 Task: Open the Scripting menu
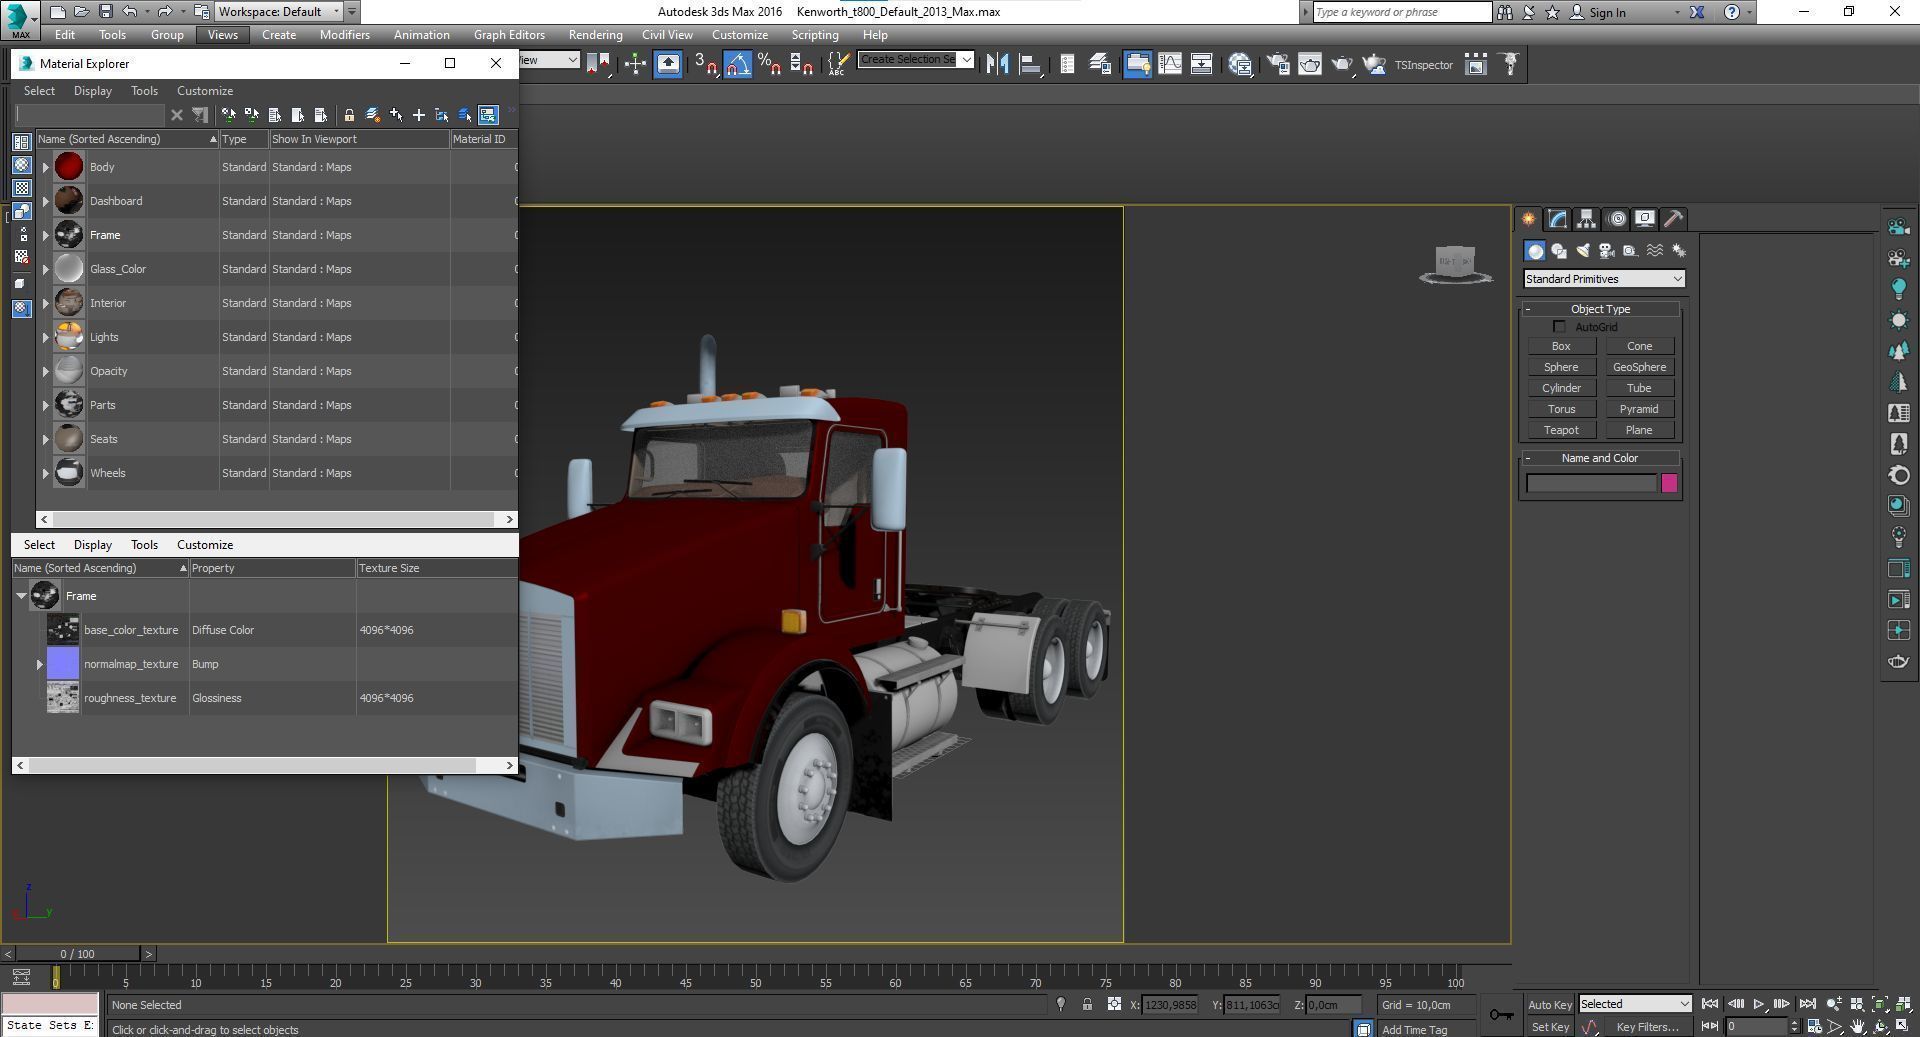pyautogui.click(x=815, y=35)
